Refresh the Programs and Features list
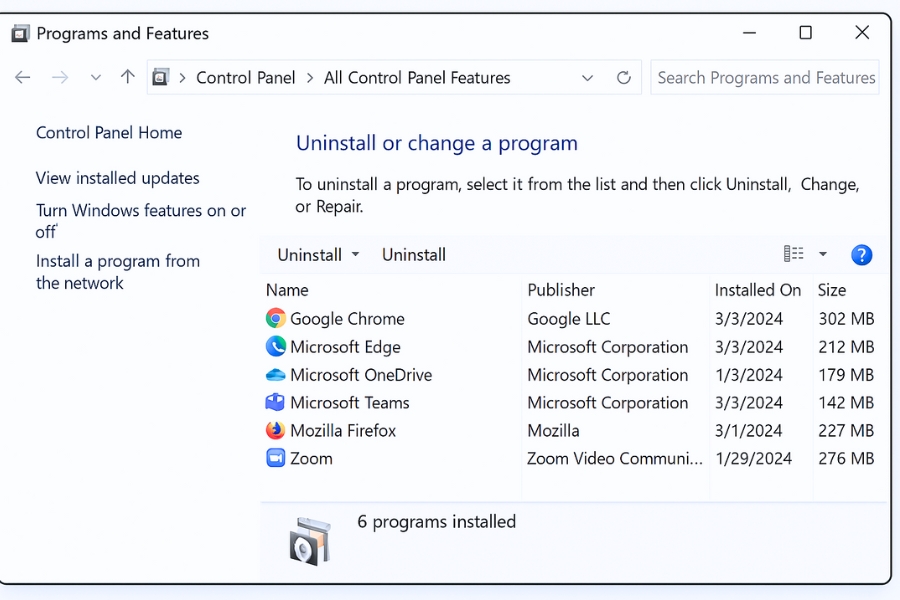The height and width of the screenshot is (600, 900). click(x=624, y=78)
